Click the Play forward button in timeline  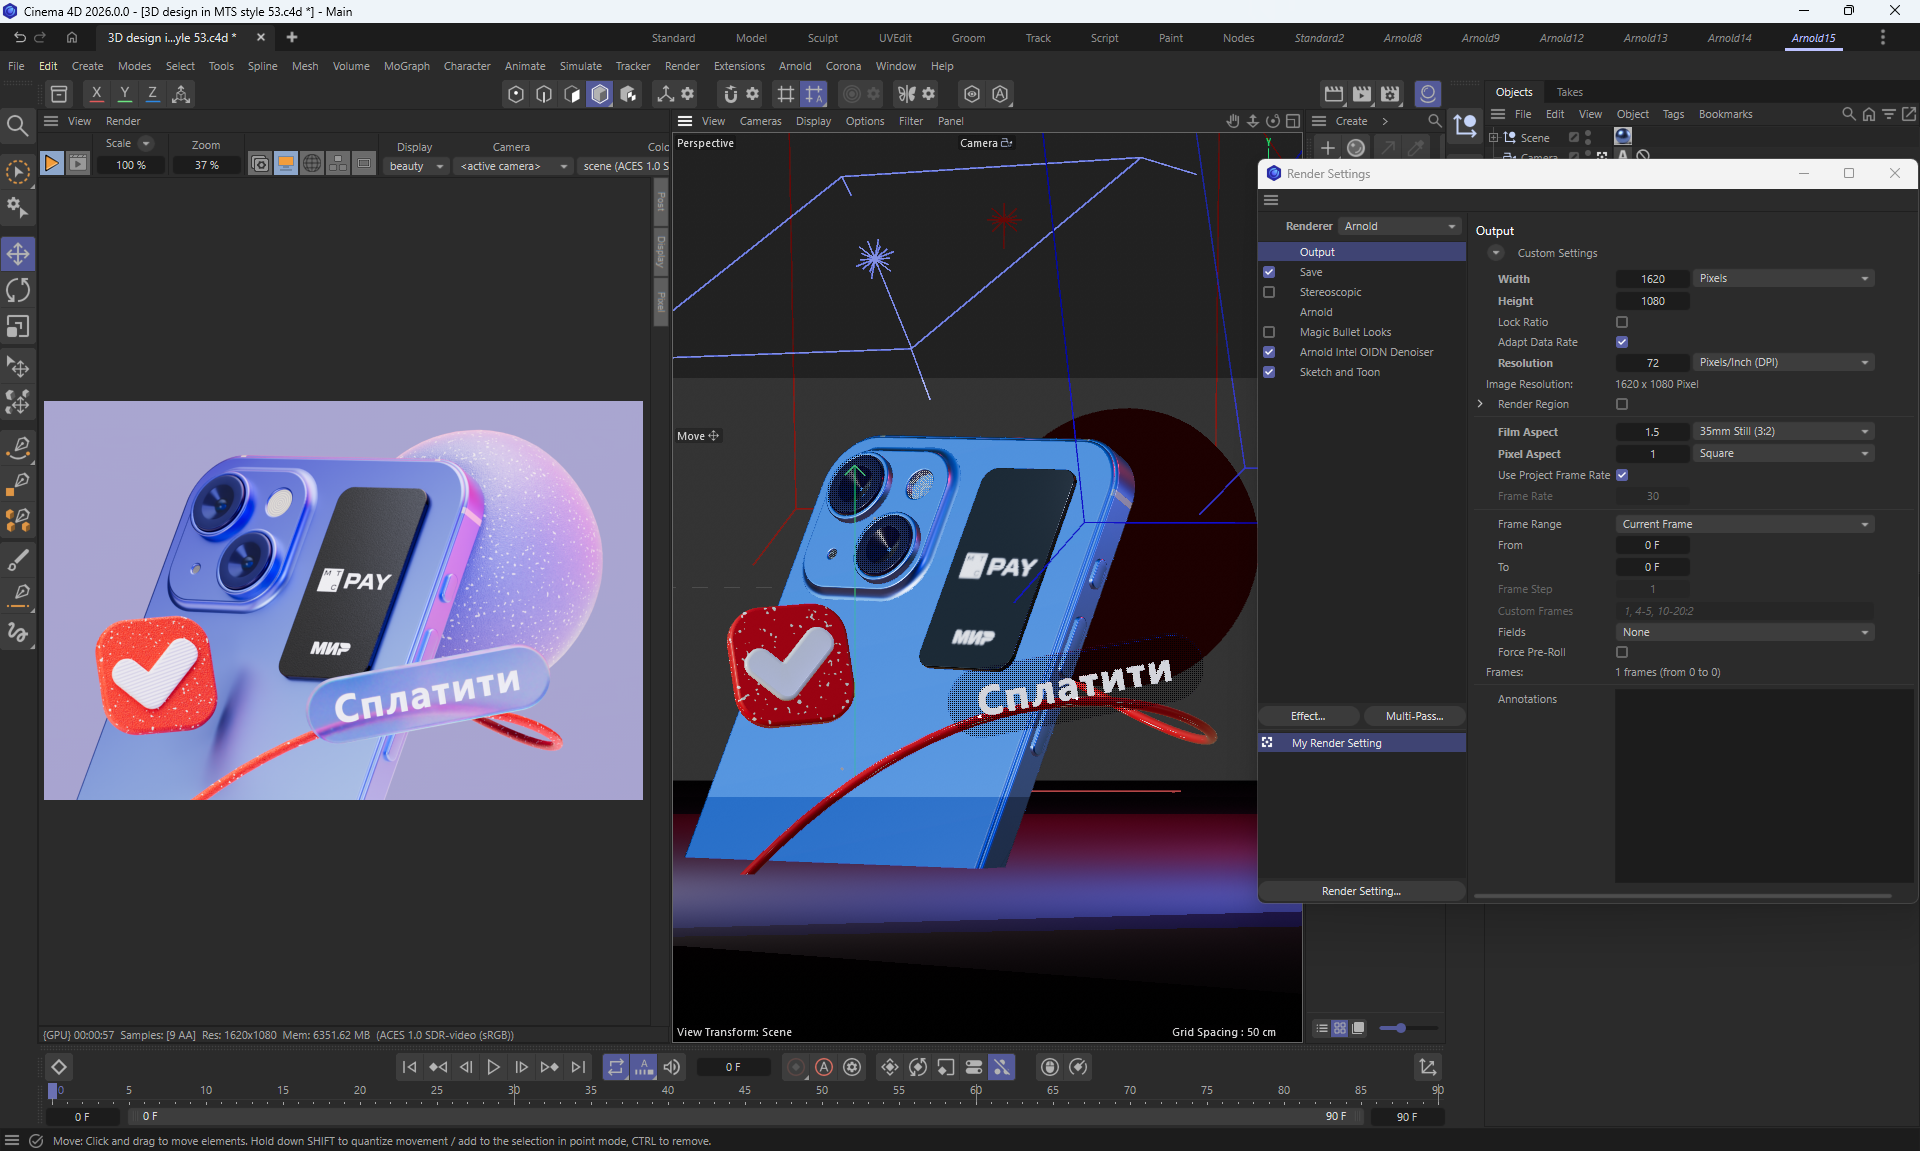click(493, 1067)
